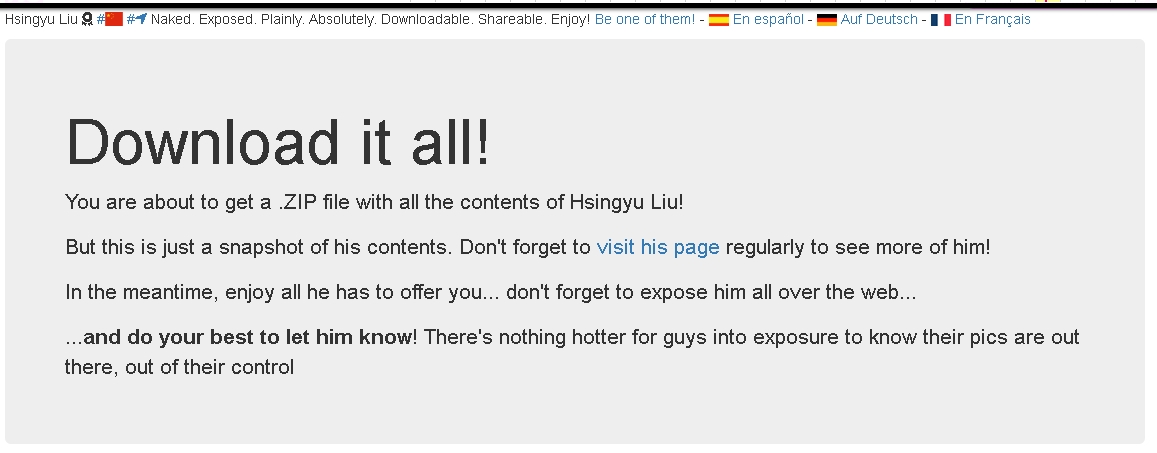
Task: Open the airplane hashtag link
Action: pos(137,20)
